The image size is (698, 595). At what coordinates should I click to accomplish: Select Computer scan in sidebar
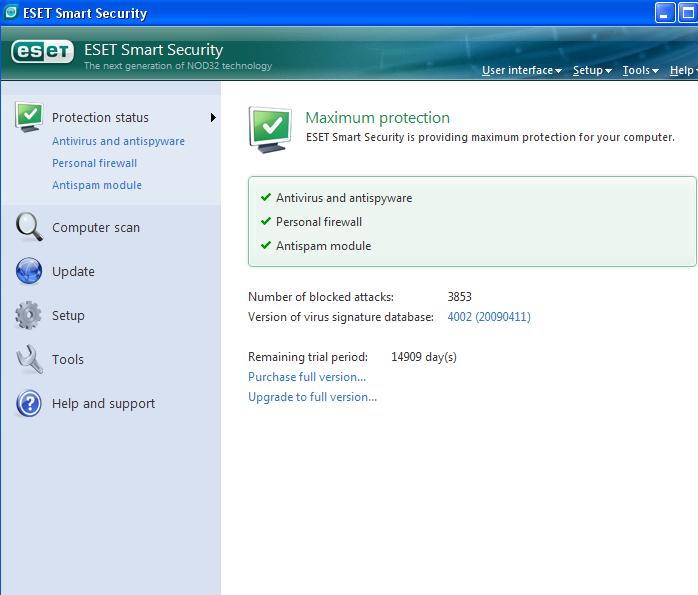(96, 227)
